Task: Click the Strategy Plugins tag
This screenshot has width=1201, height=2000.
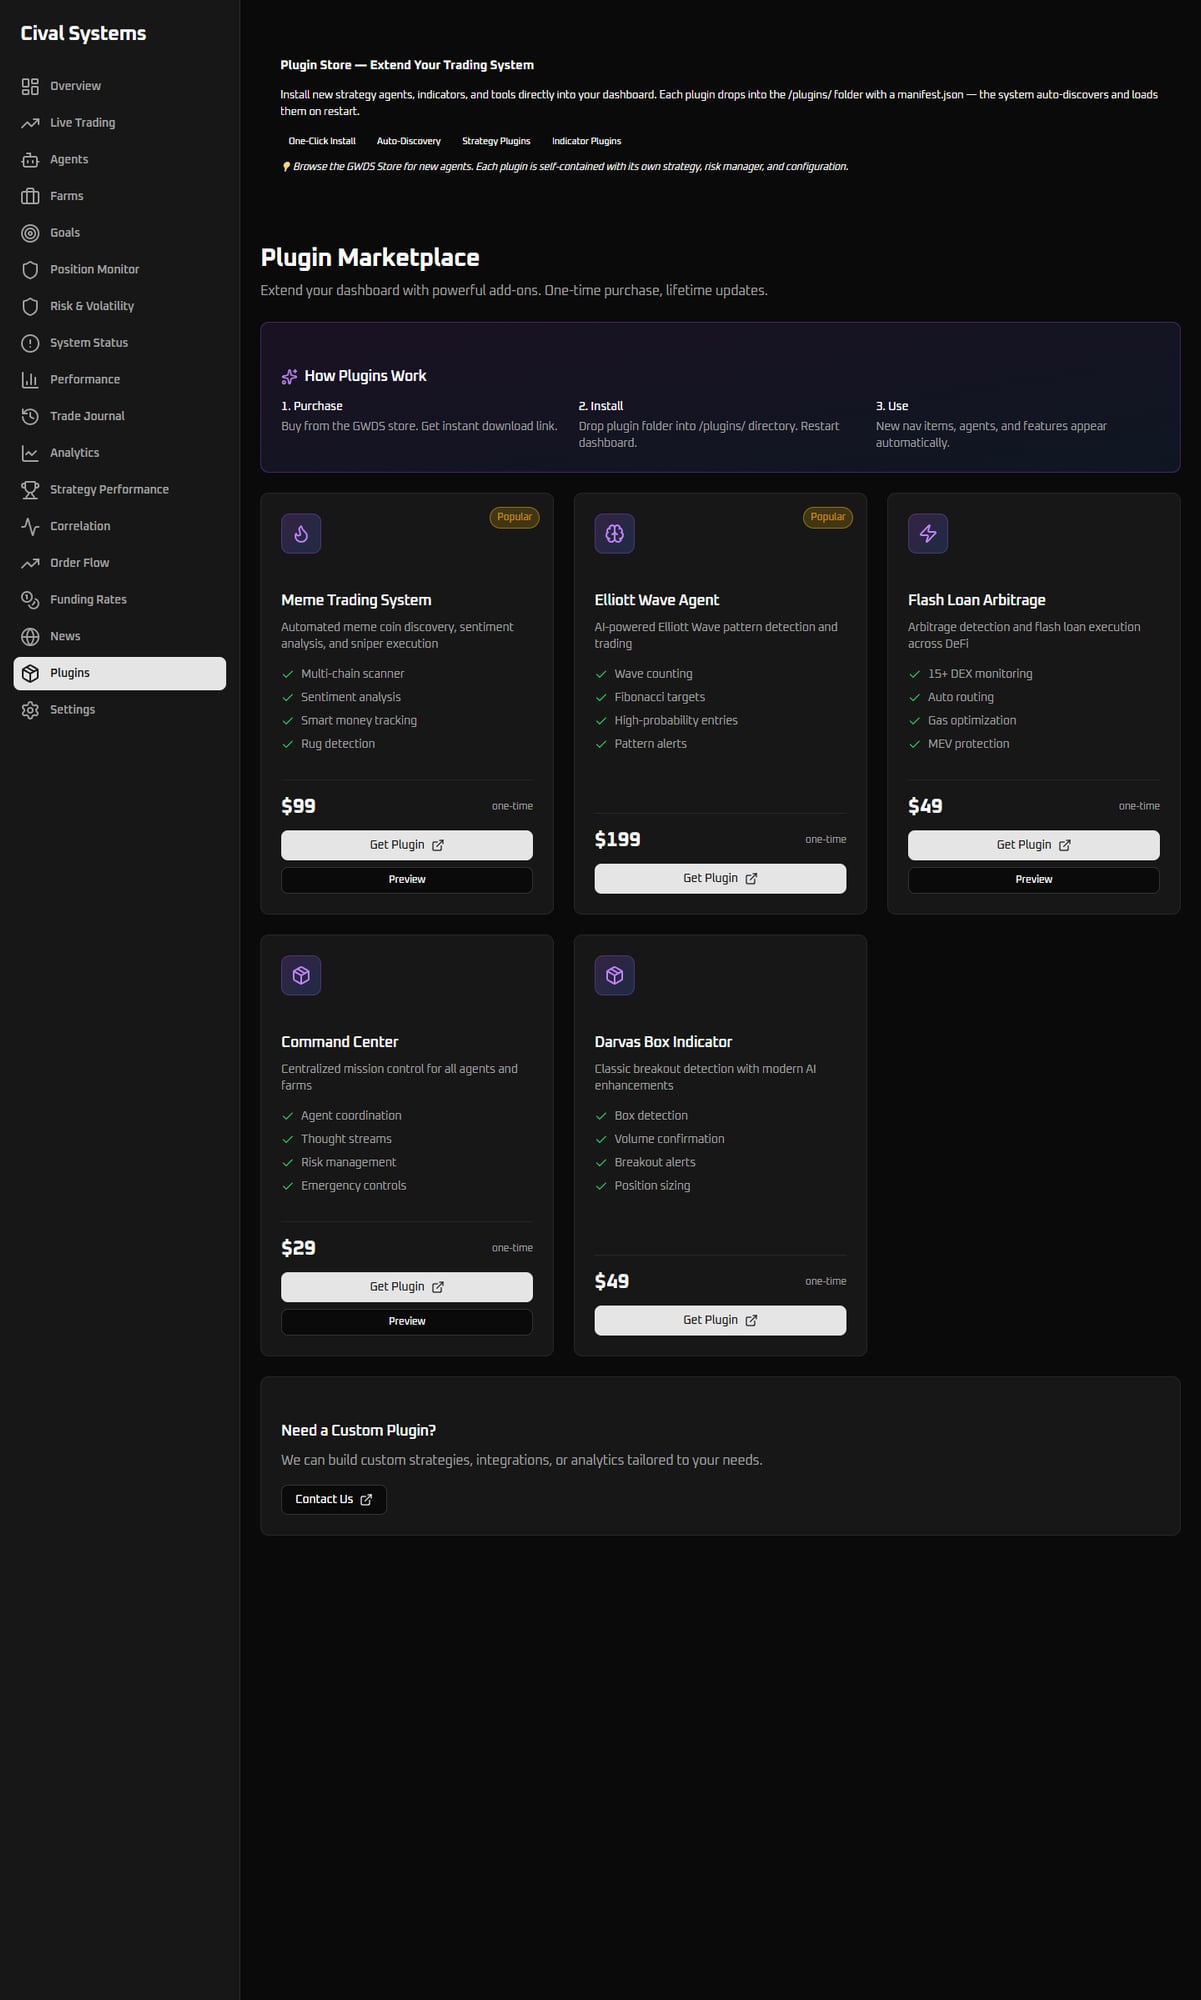Action: click(x=496, y=141)
